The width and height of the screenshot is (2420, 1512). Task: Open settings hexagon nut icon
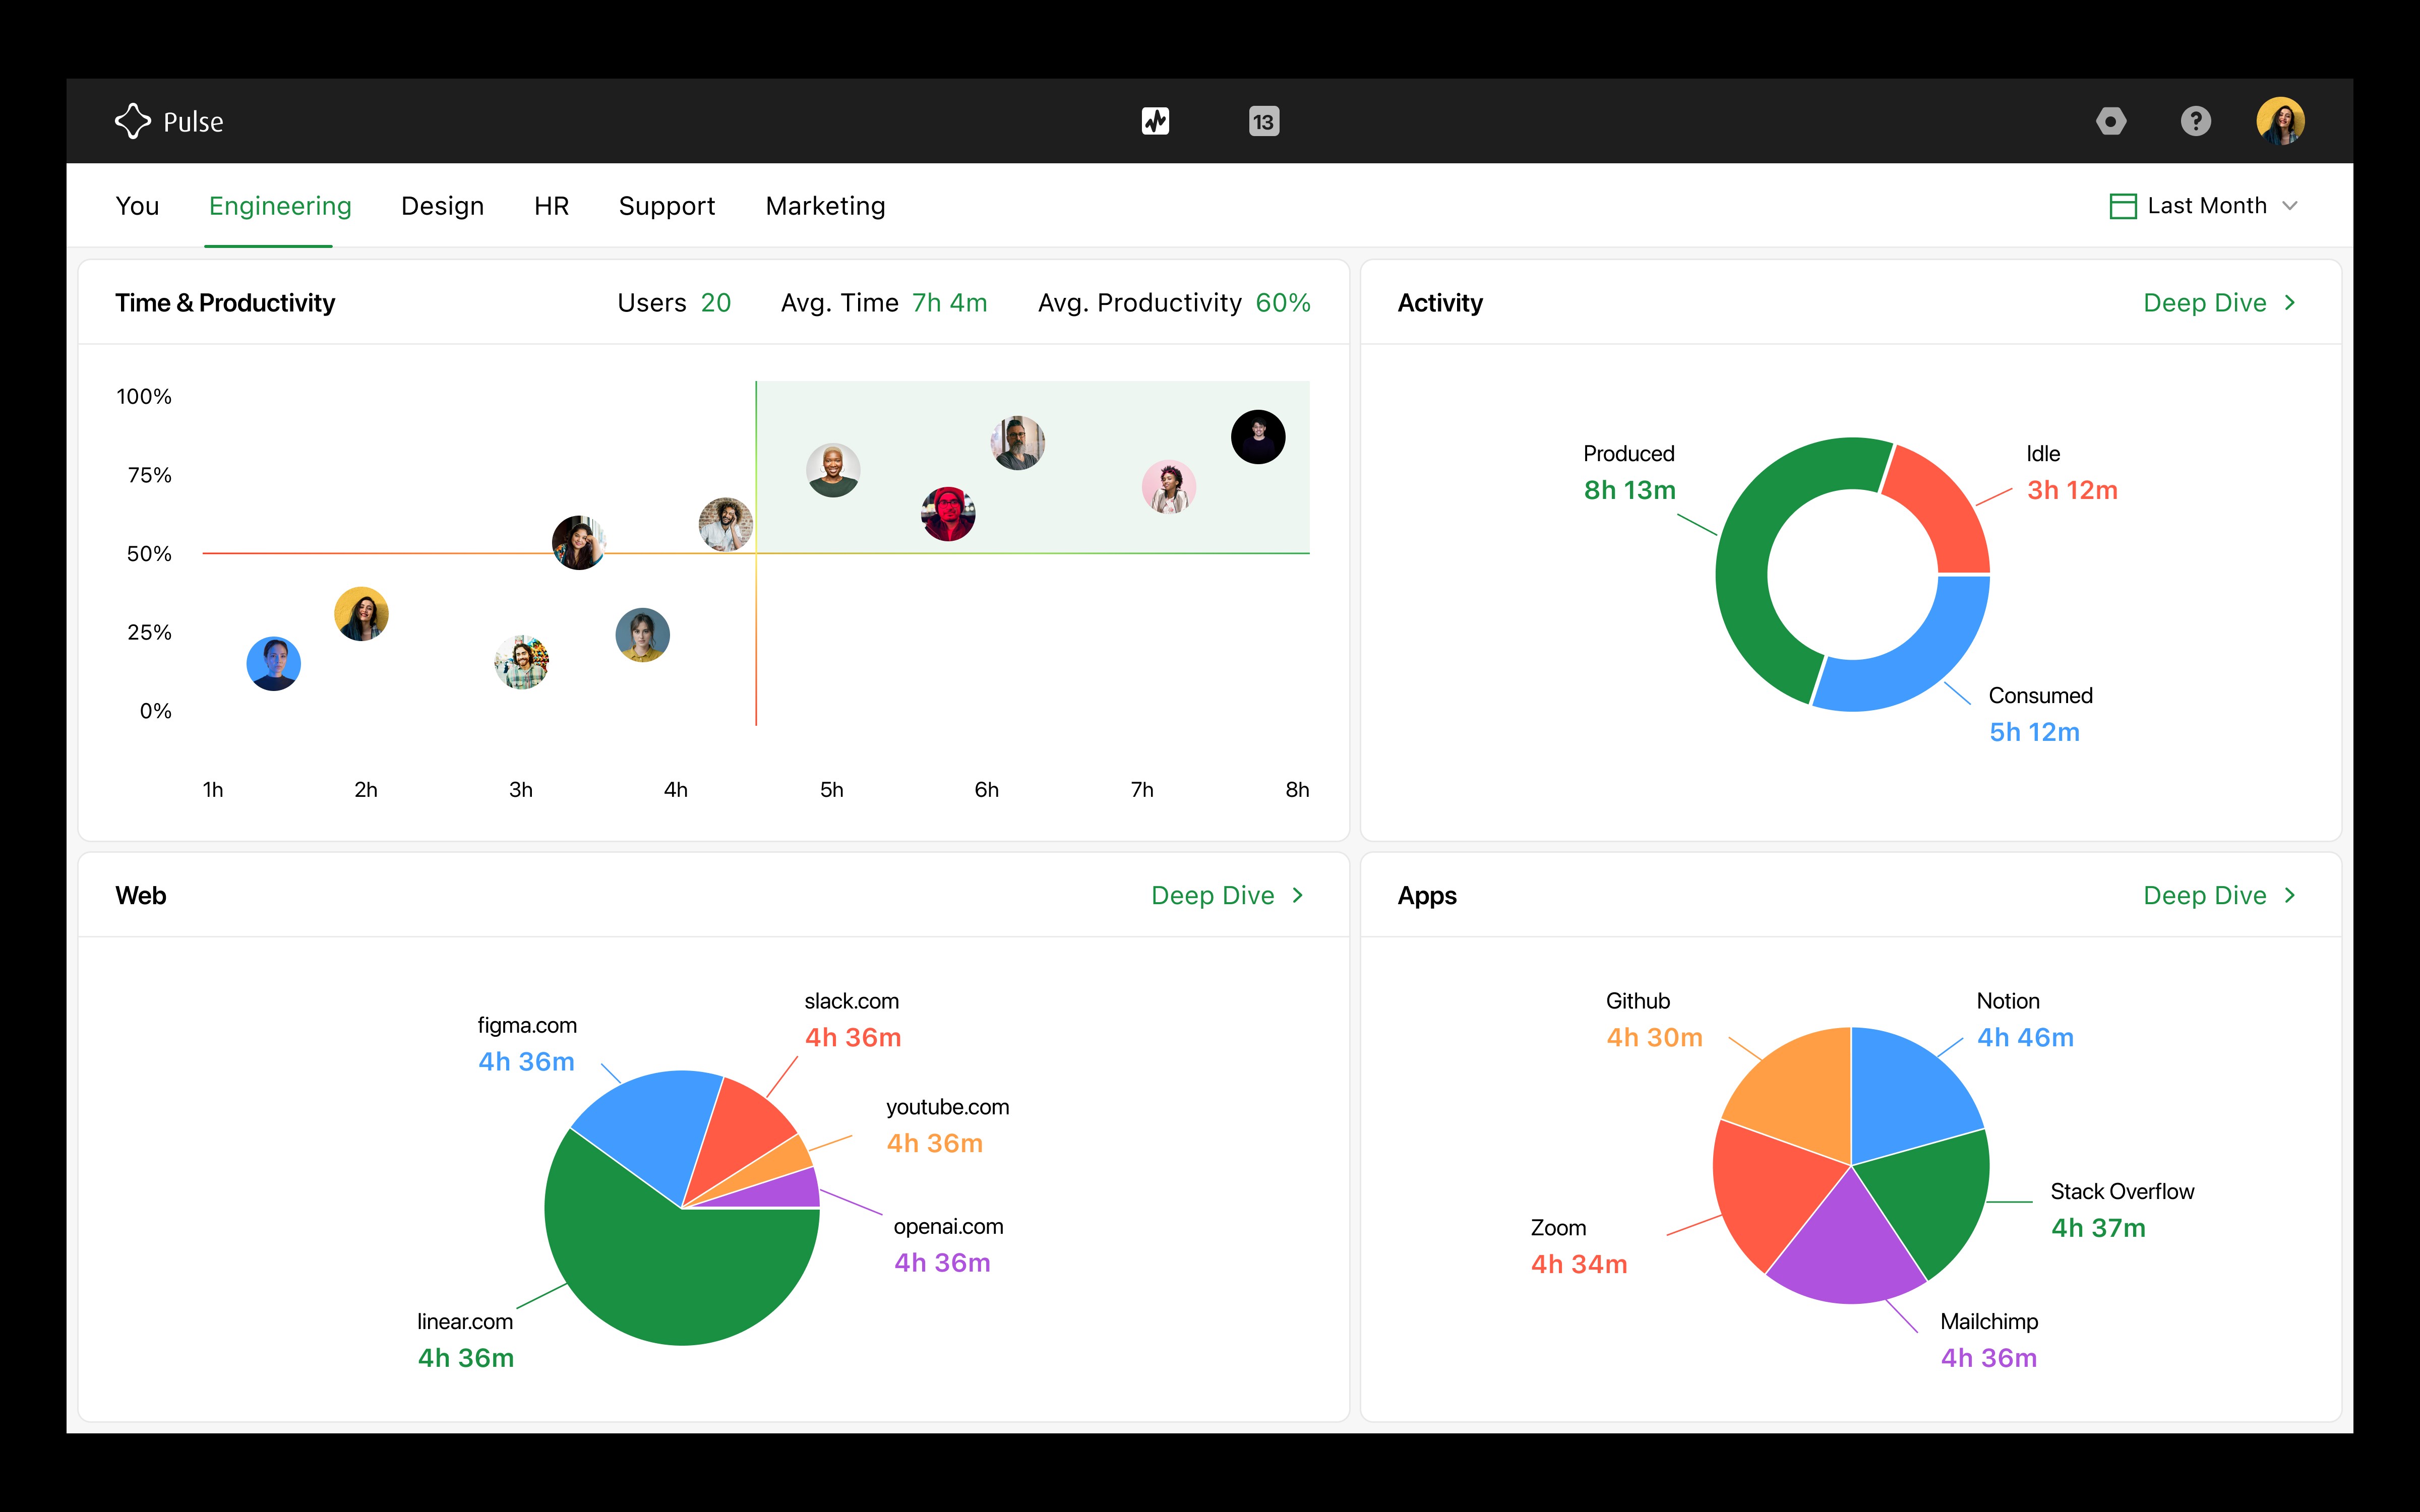[x=2111, y=121]
